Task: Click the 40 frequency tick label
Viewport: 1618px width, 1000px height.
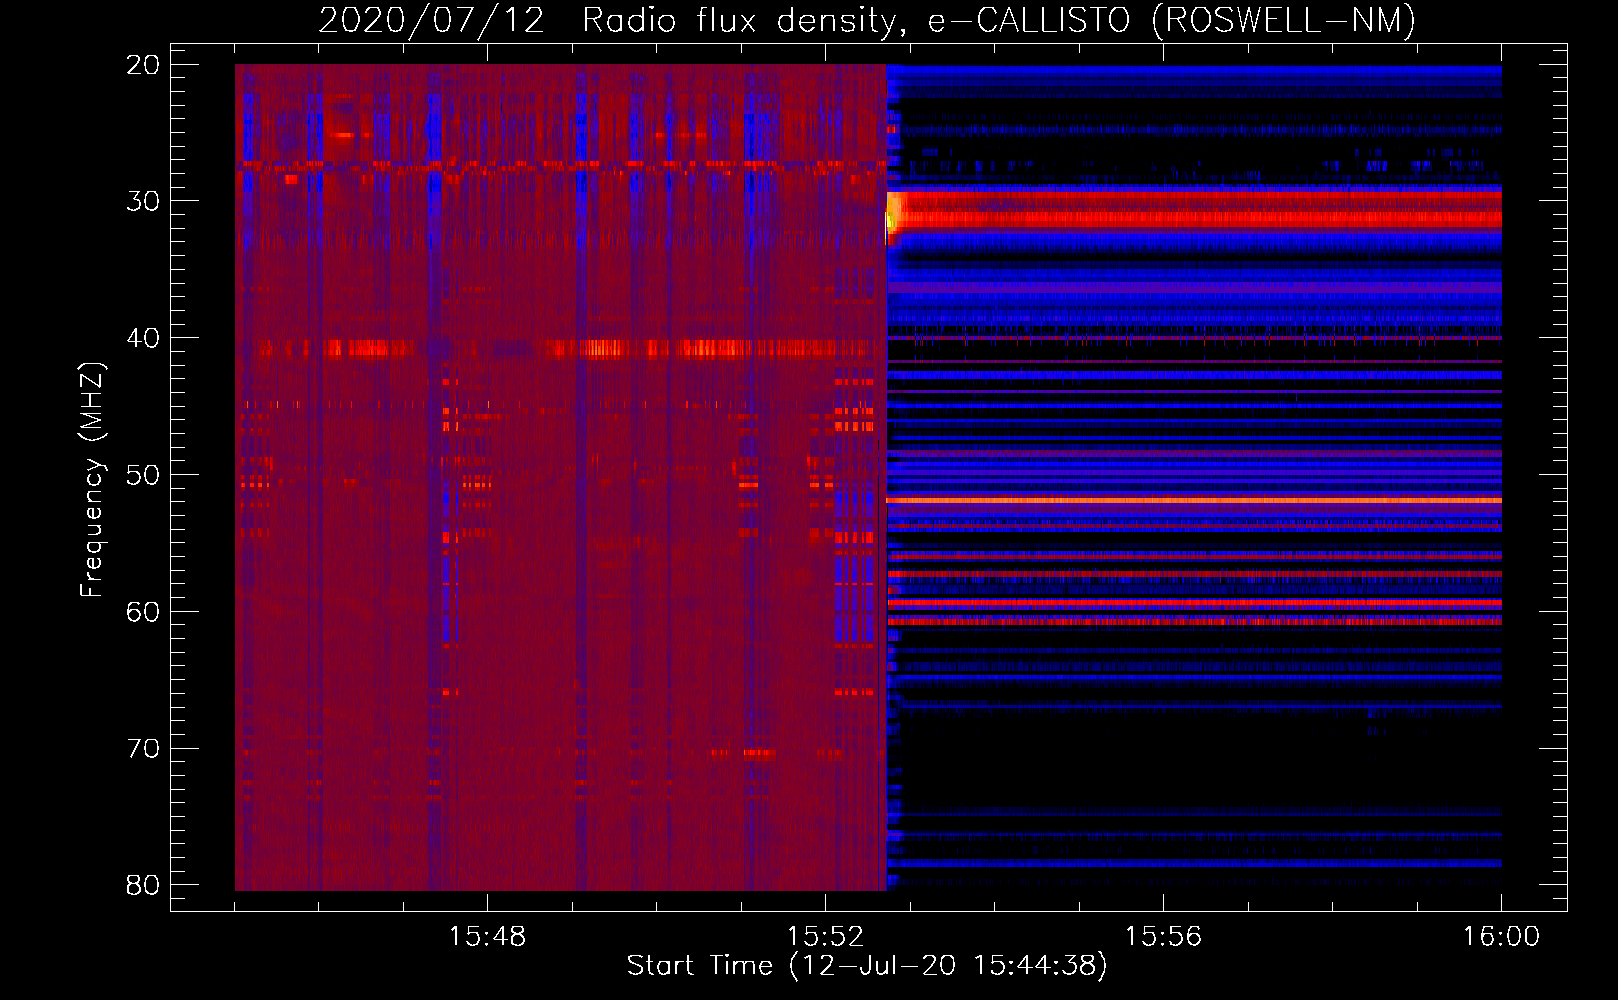Action: pyautogui.click(x=143, y=338)
